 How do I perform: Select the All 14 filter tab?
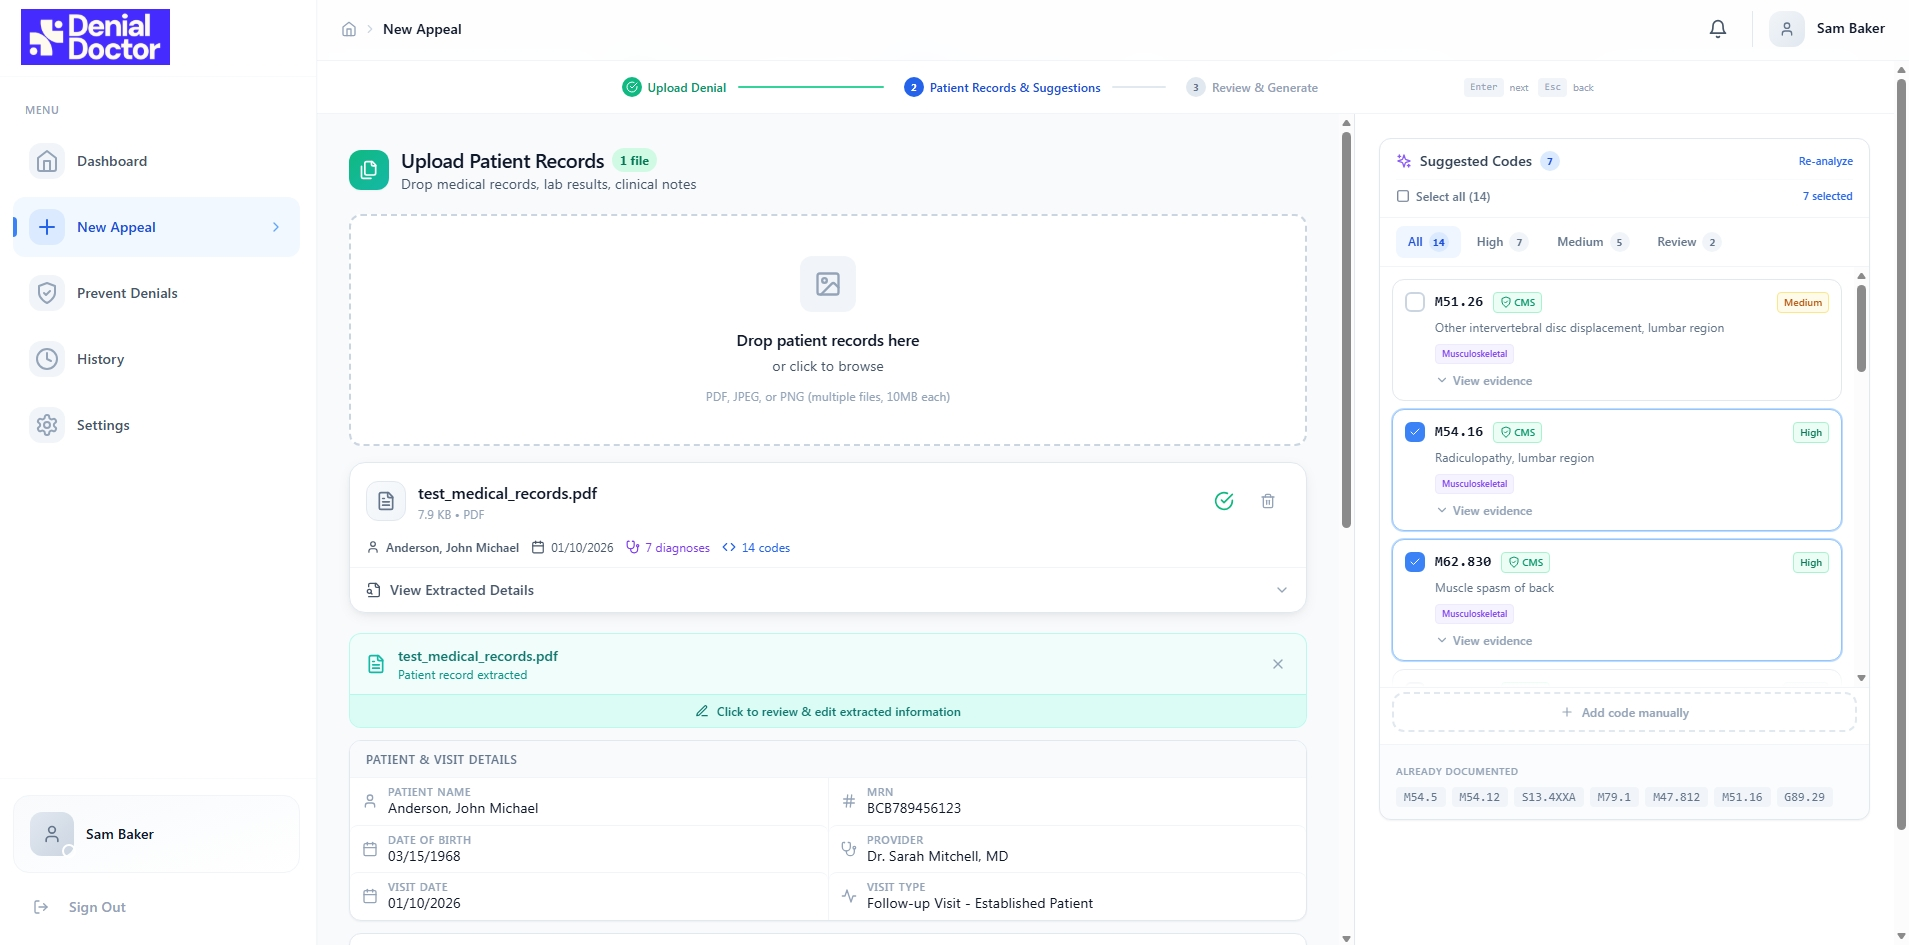coord(1427,242)
